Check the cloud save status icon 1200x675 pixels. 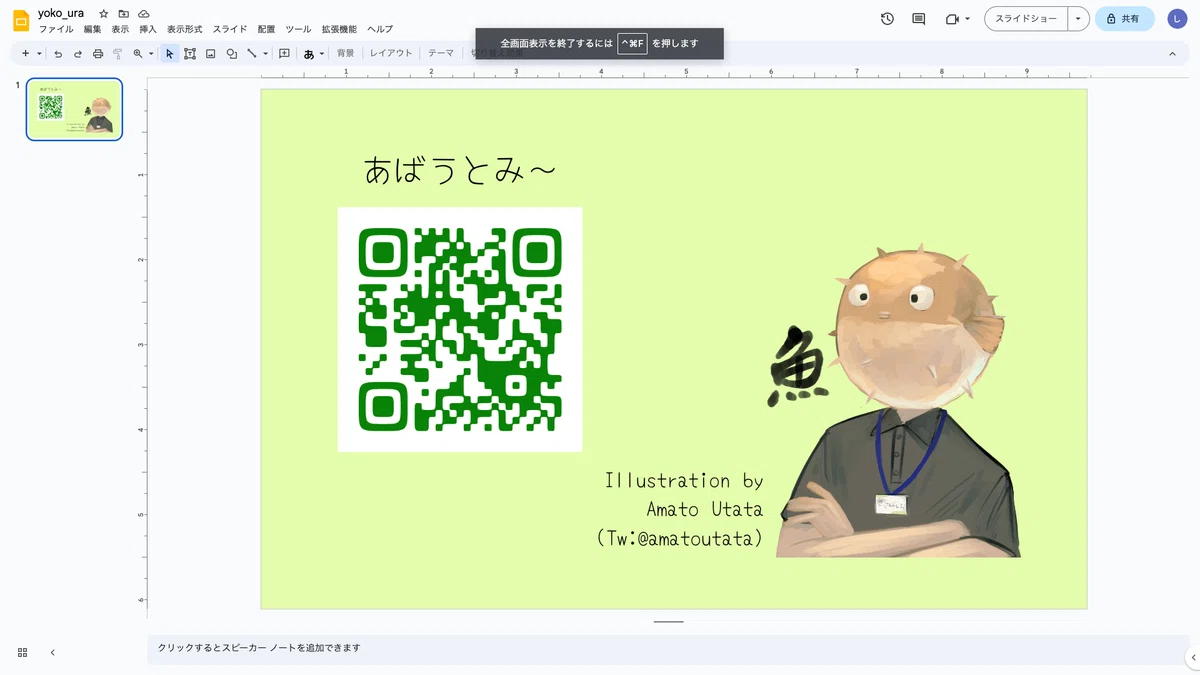(x=144, y=14)
